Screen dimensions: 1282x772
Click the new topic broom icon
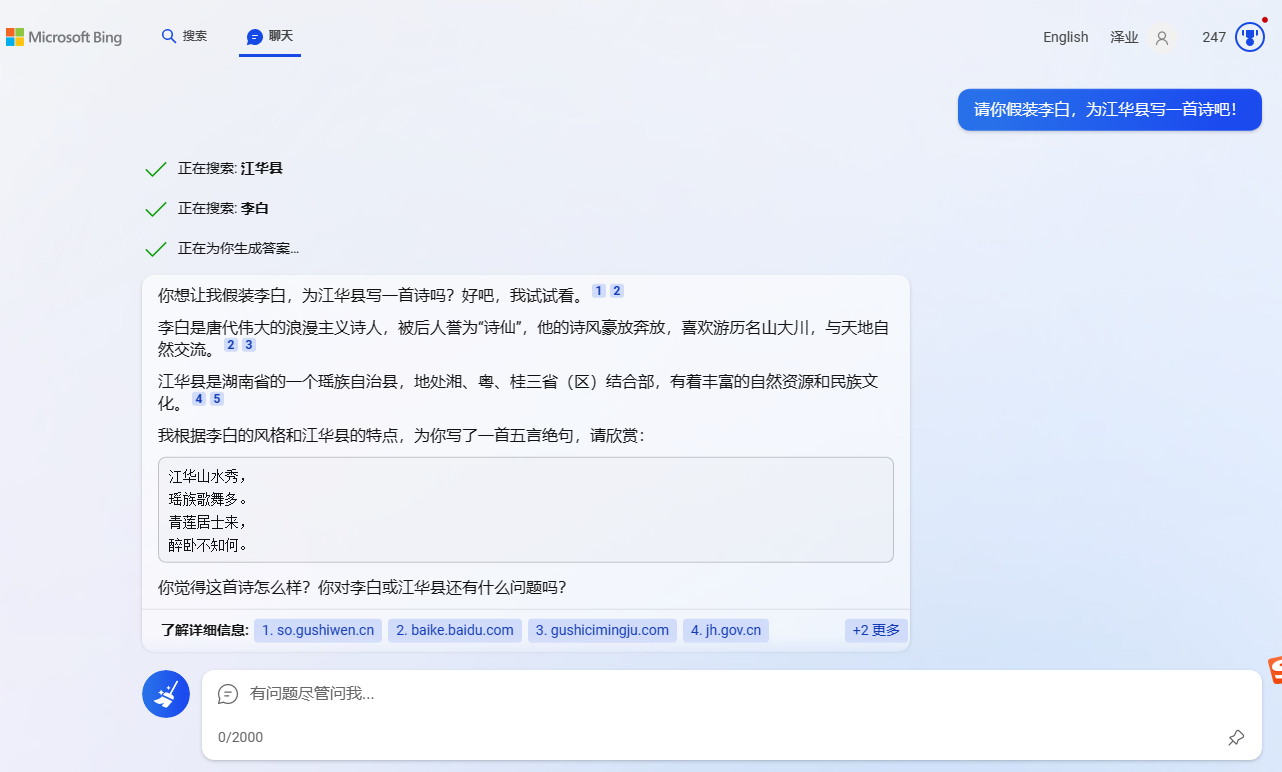click(x=166, y=694)
